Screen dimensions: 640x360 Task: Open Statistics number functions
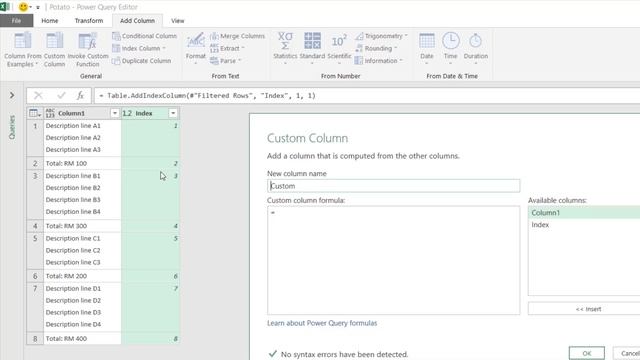285,49
